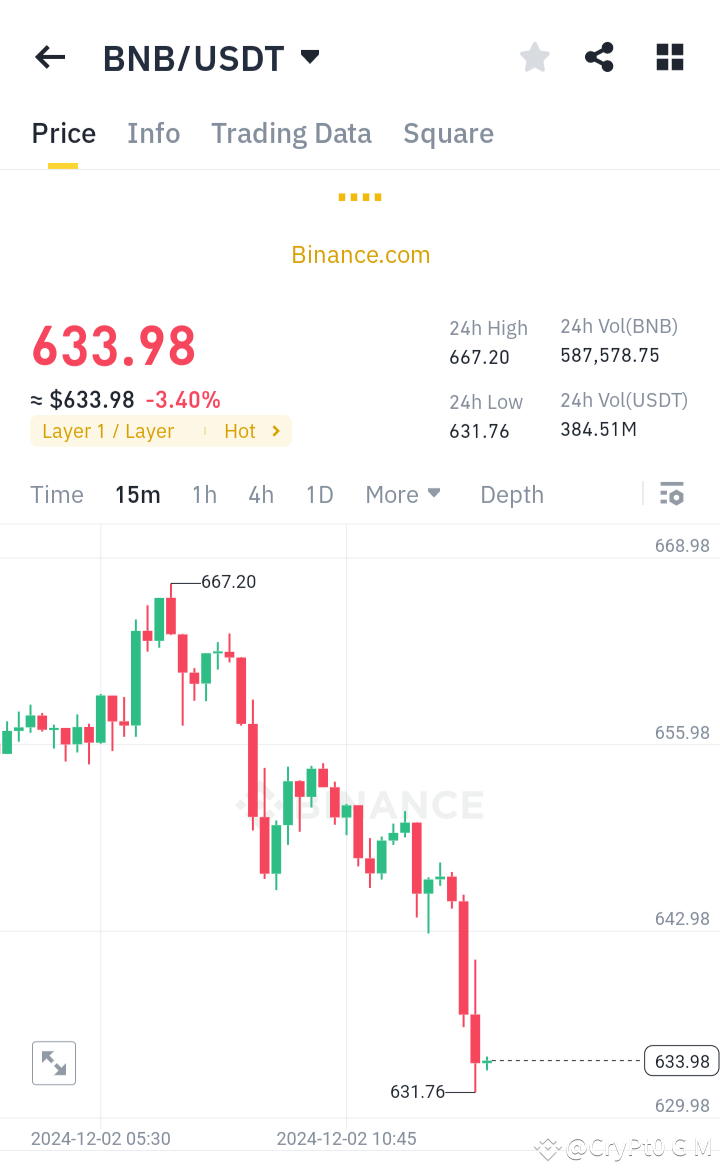Tap the 633.98 price marker on chart

[x=681, y=1061]
